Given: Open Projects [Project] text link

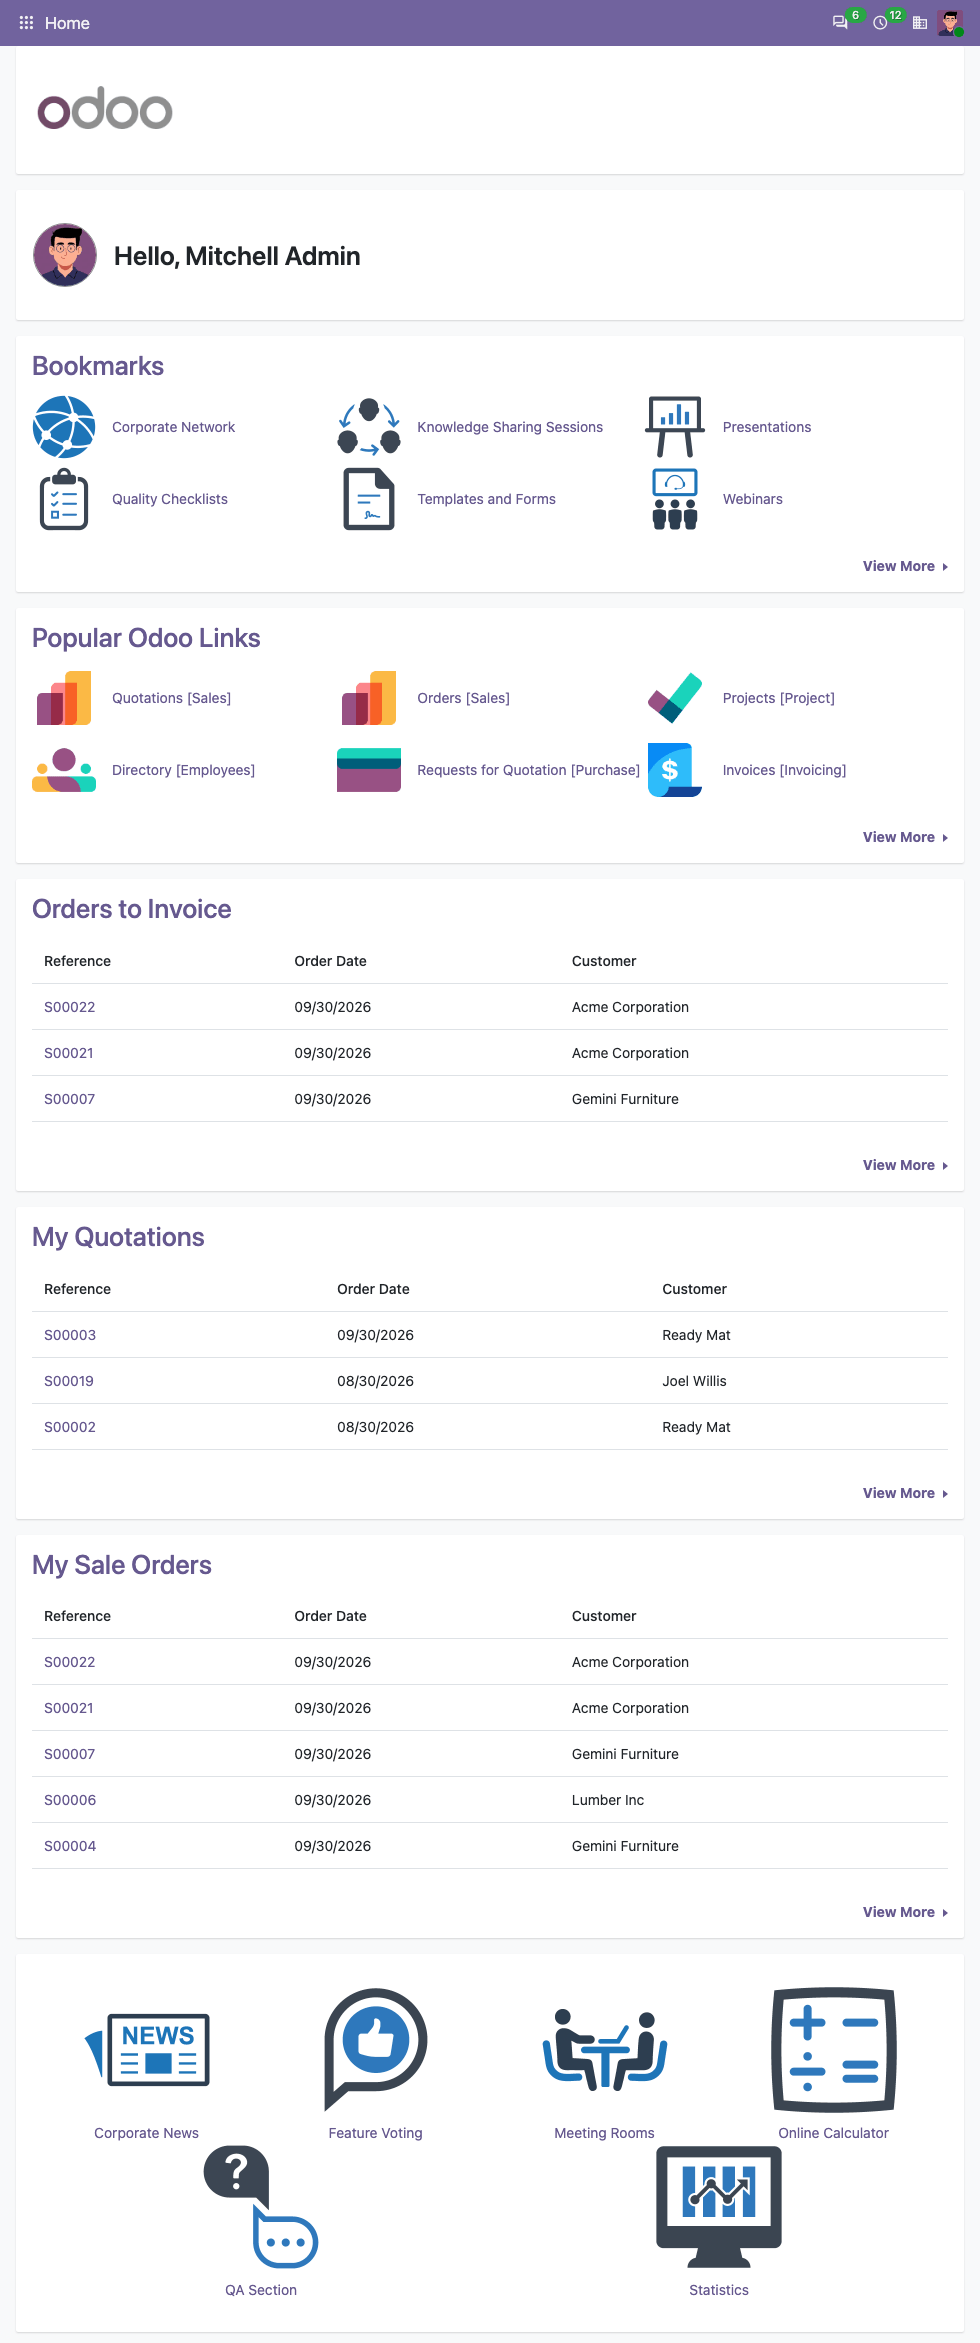Looking at the screenshot, I should (x=779, y=698).
